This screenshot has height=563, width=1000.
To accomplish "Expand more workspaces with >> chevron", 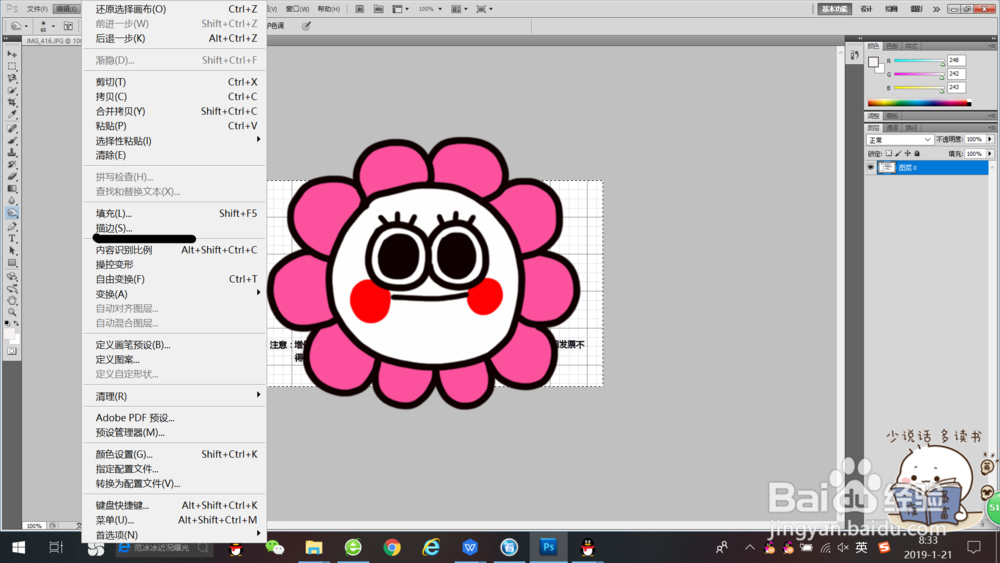I will (936, 9).
